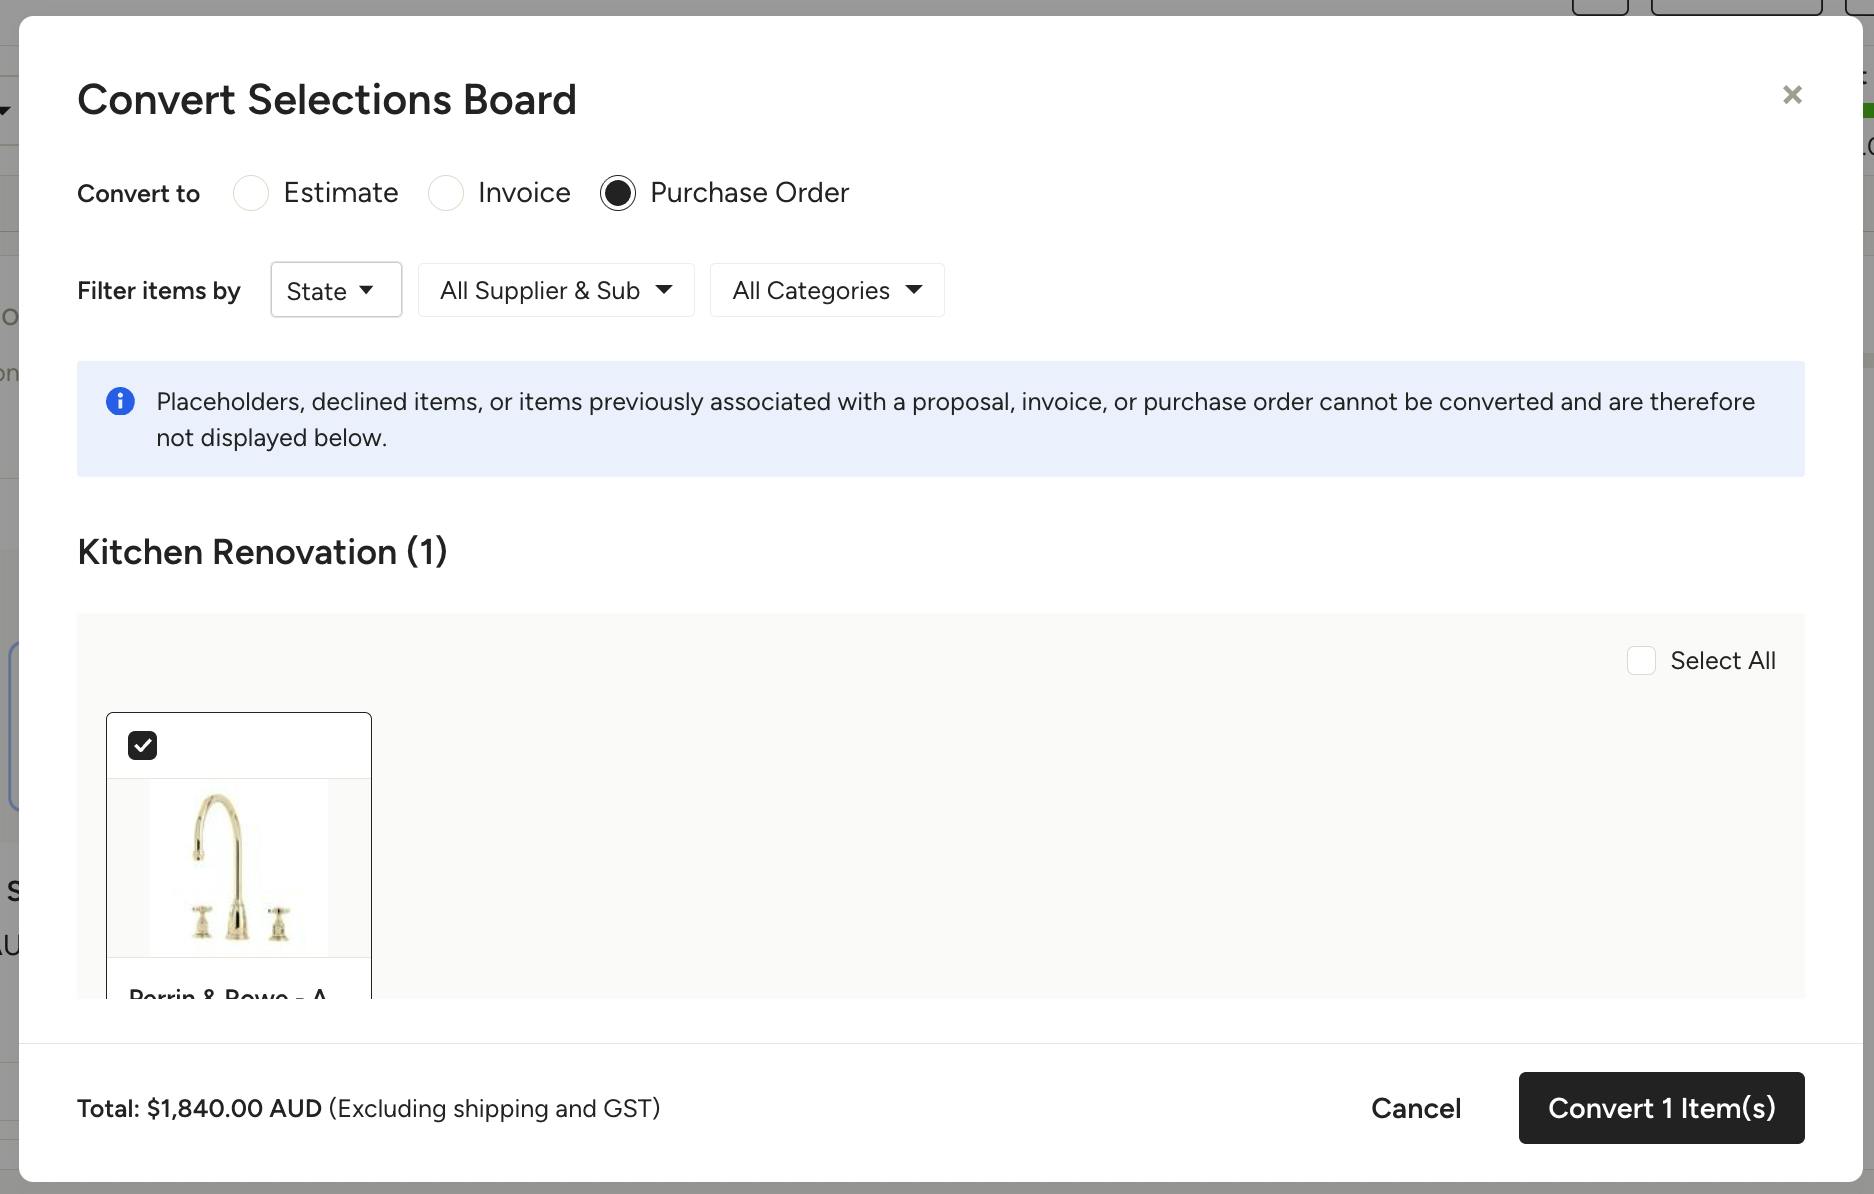Click the Kitchen Renovation (1) heading
The width and height of the screenshot is (1874, 1194).
click(x=262, y=552)
